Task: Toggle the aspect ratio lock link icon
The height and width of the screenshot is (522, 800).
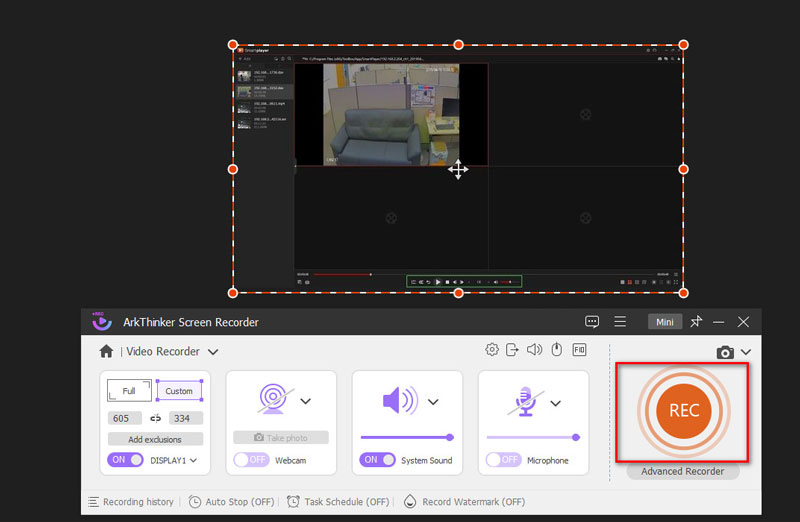Action: tap(156, 418)
